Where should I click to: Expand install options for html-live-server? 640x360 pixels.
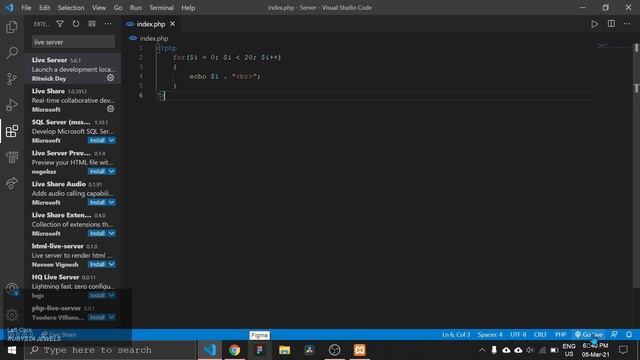tap(112, 264)
